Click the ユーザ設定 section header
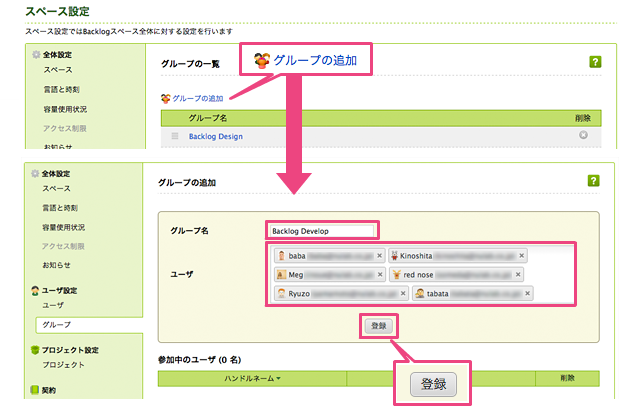Screen dimensions: 621x406 [x=59, y=291]
